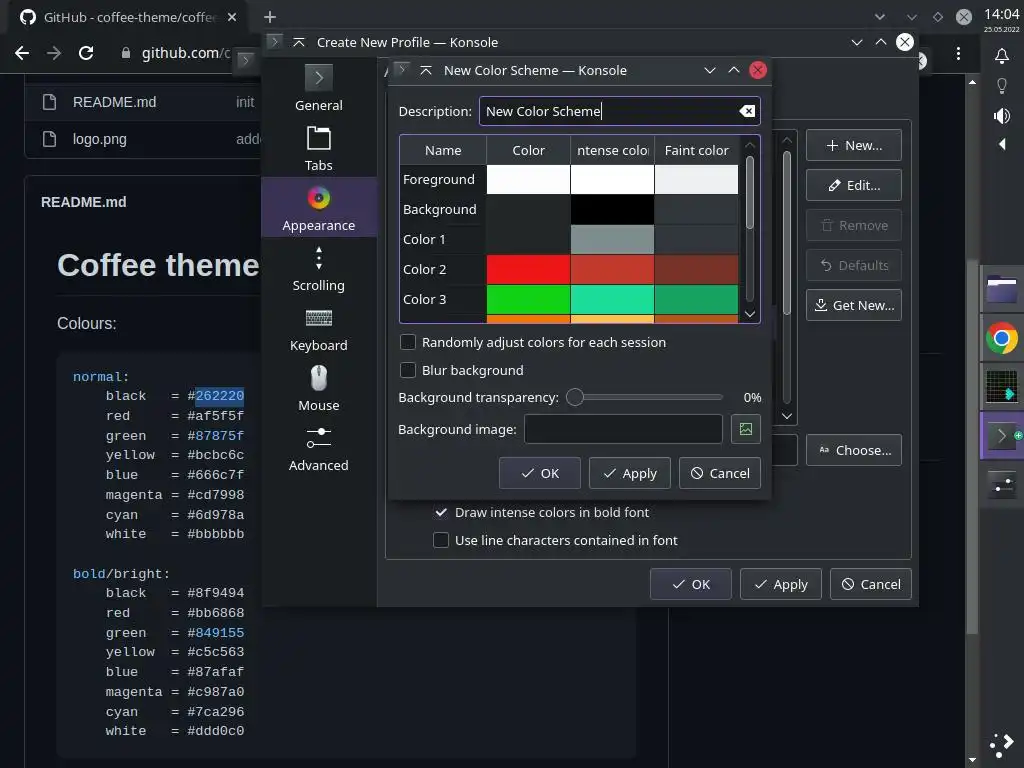The width and height of the screenshot is (1024, 768).
Task: Click the sidebar collapse triangle in side panel
Action: [x=1002, y=144]
